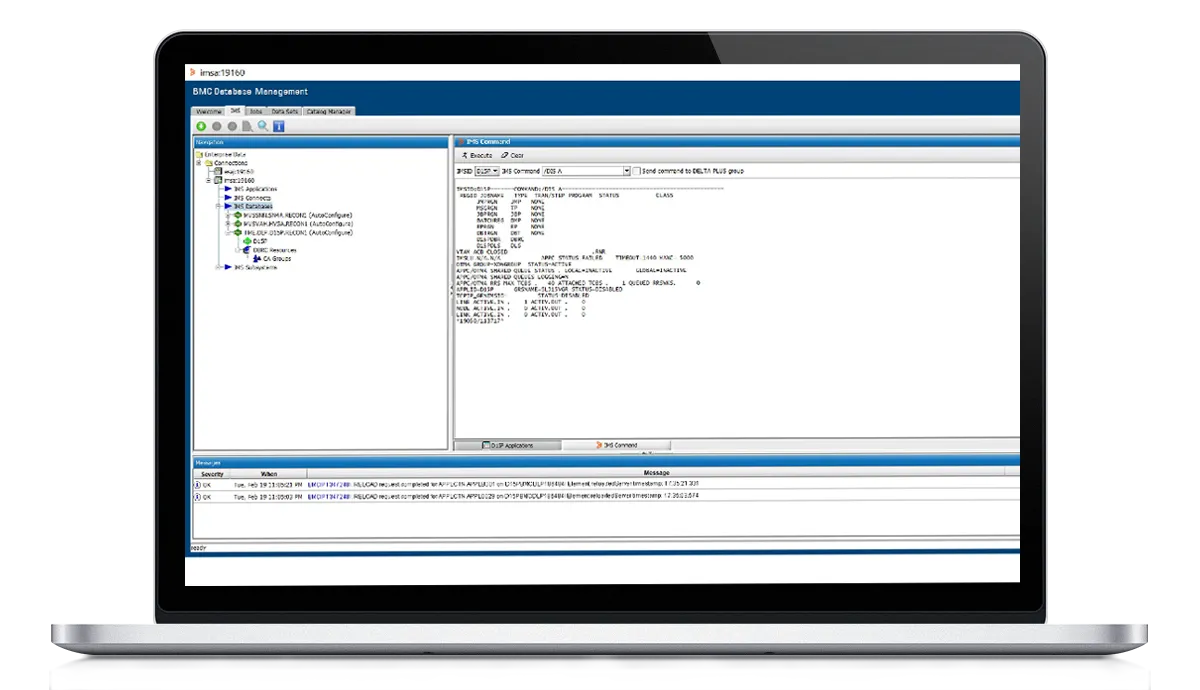This screenshot has height=690, width=1200.
Task: Collapse the imsa:19160 connection node
Action: tap(208, 180)
